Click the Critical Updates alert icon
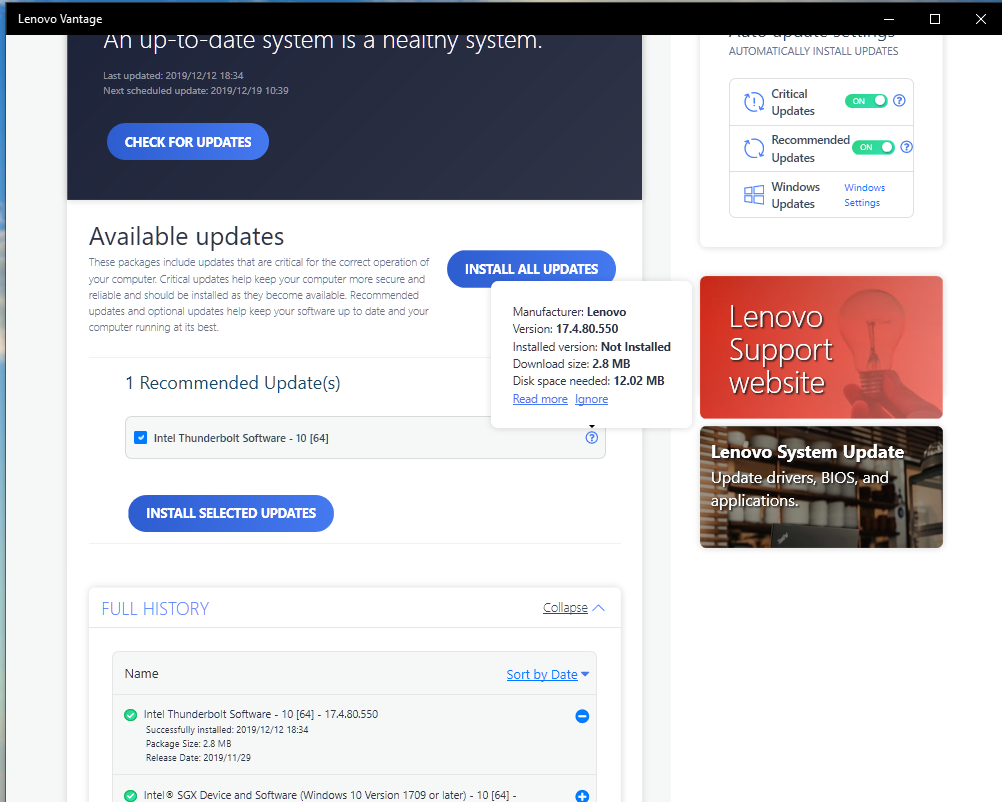Screen dimensions: 1002x802 pos(754,102)
